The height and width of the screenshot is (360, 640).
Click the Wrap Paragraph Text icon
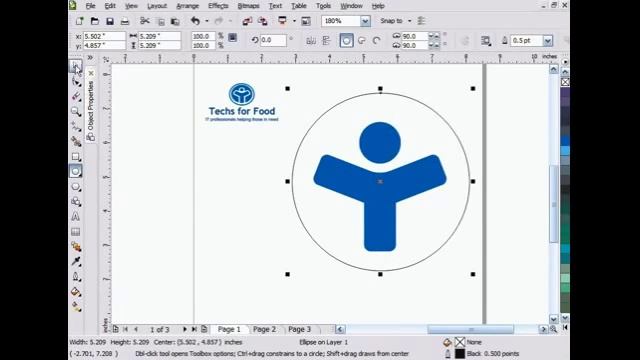point(485,40)
